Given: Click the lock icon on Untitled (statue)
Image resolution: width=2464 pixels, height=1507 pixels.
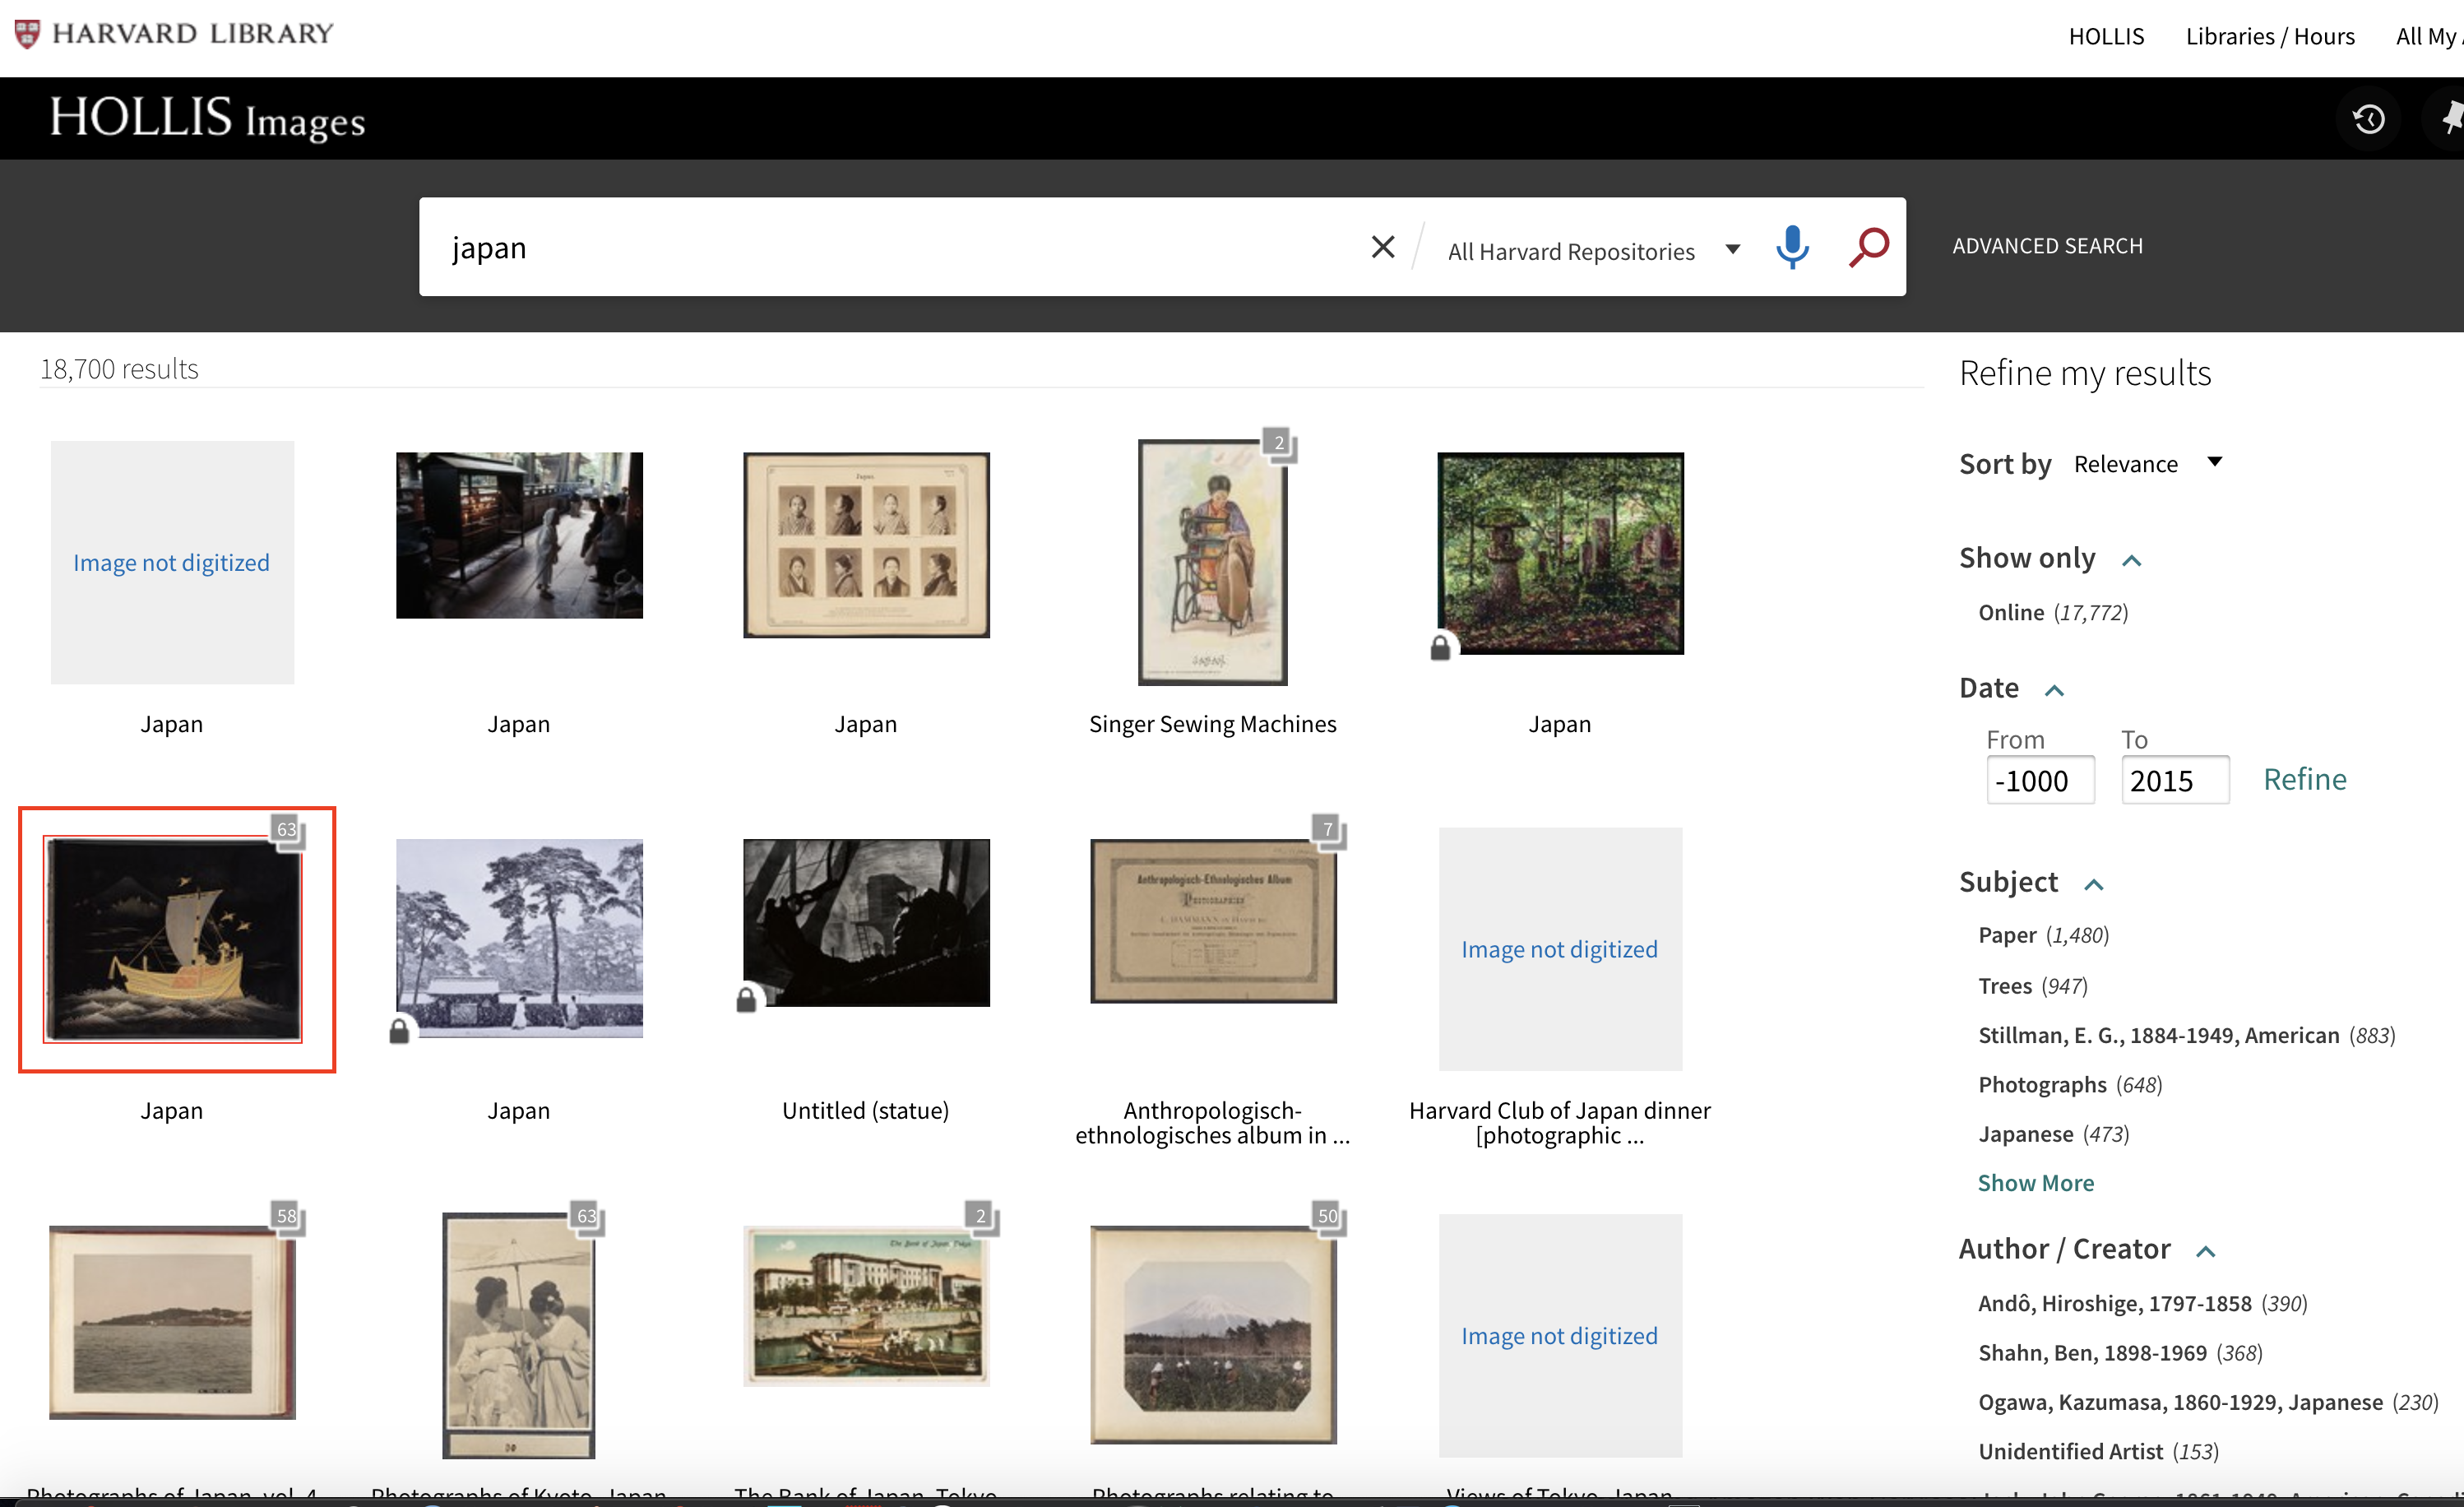Looking at the screenshot, I should pyautogui.click(x=748, y=1001).
